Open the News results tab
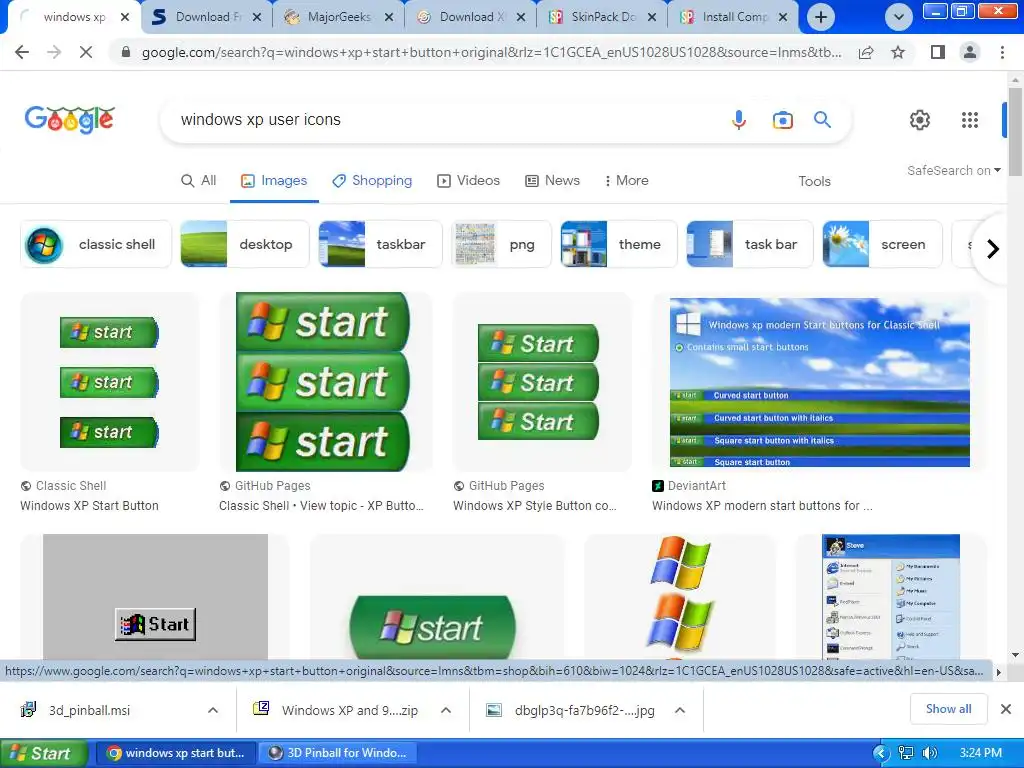The height and width of the screenshot is (768, 1024). point(552,181)
